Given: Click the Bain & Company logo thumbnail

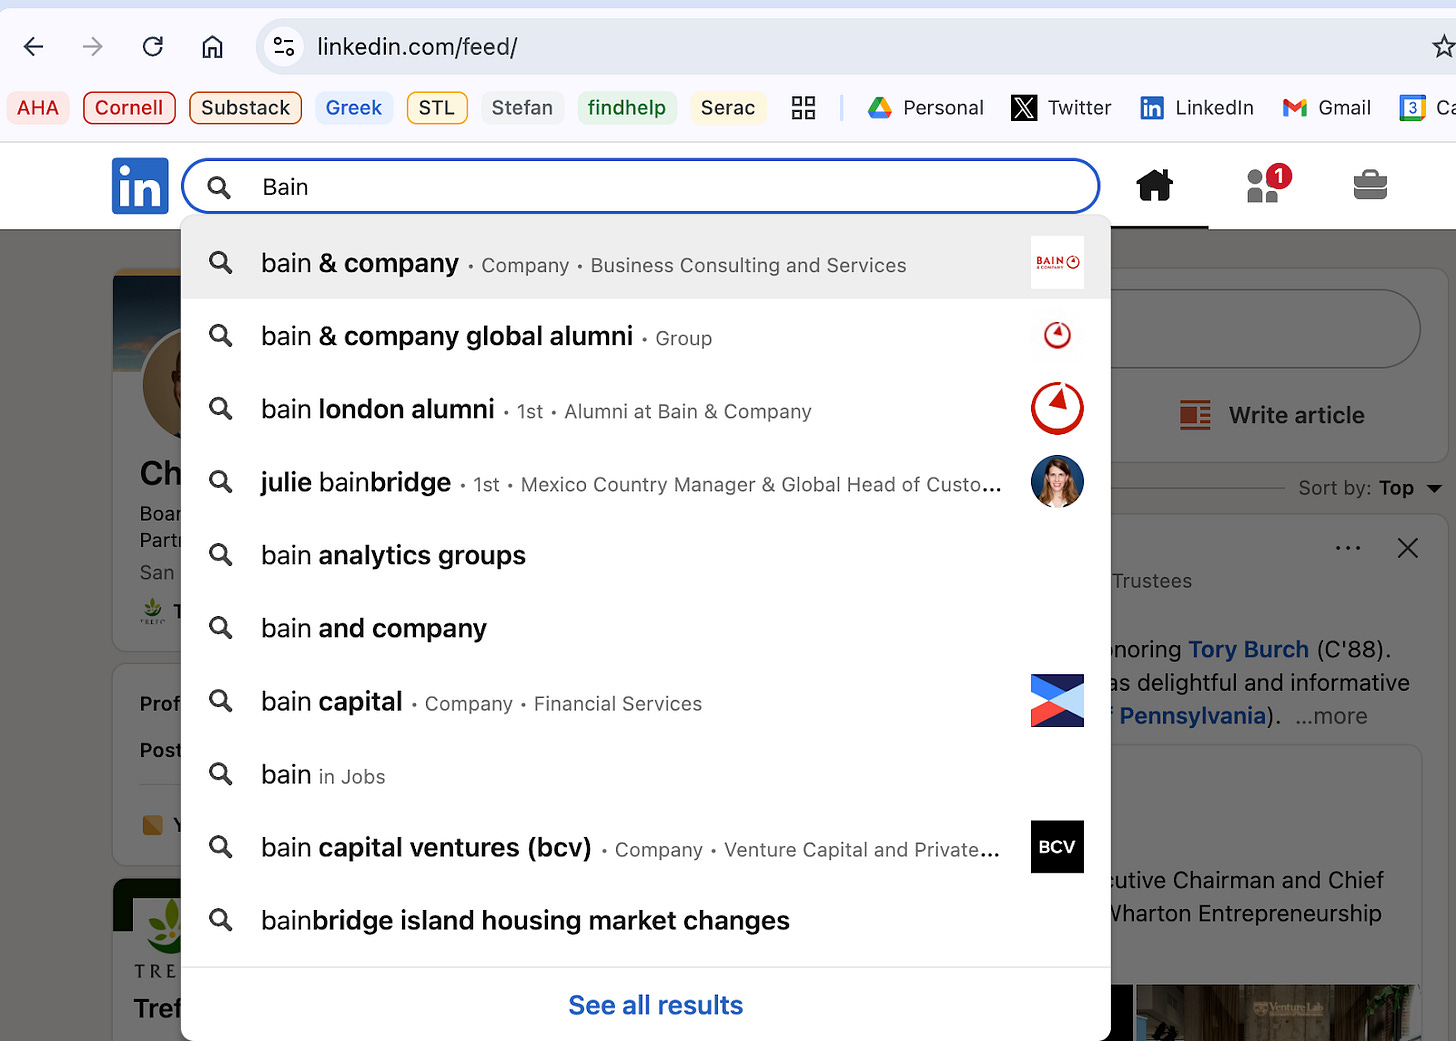Looking at the screenshot, I should (1057, 263).
